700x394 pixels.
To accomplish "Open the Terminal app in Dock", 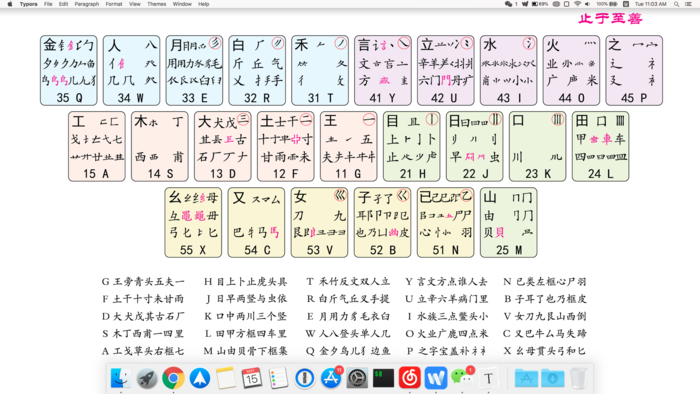I will pos(383,378).
